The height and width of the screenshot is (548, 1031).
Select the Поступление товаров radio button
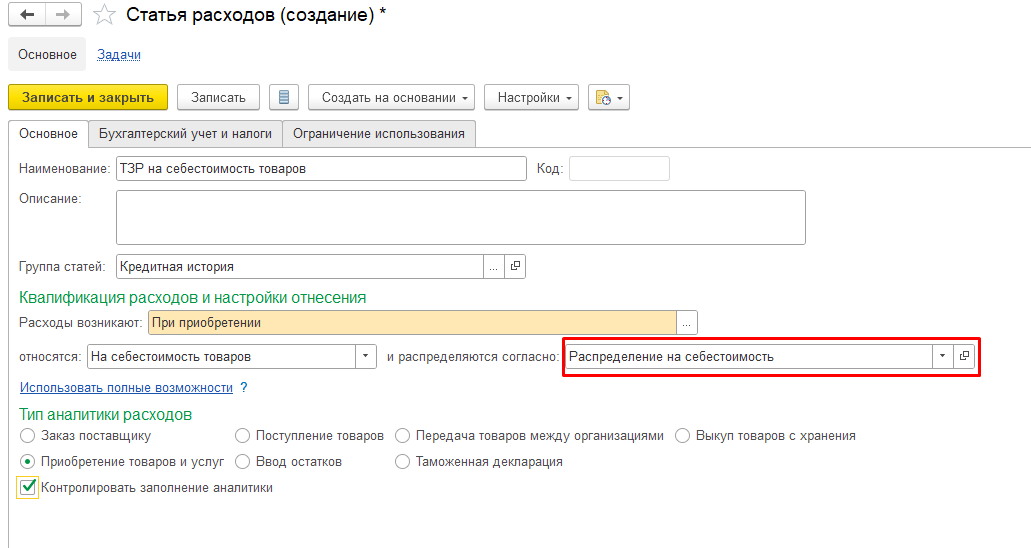pyautogui.click(x=243, y=436)
